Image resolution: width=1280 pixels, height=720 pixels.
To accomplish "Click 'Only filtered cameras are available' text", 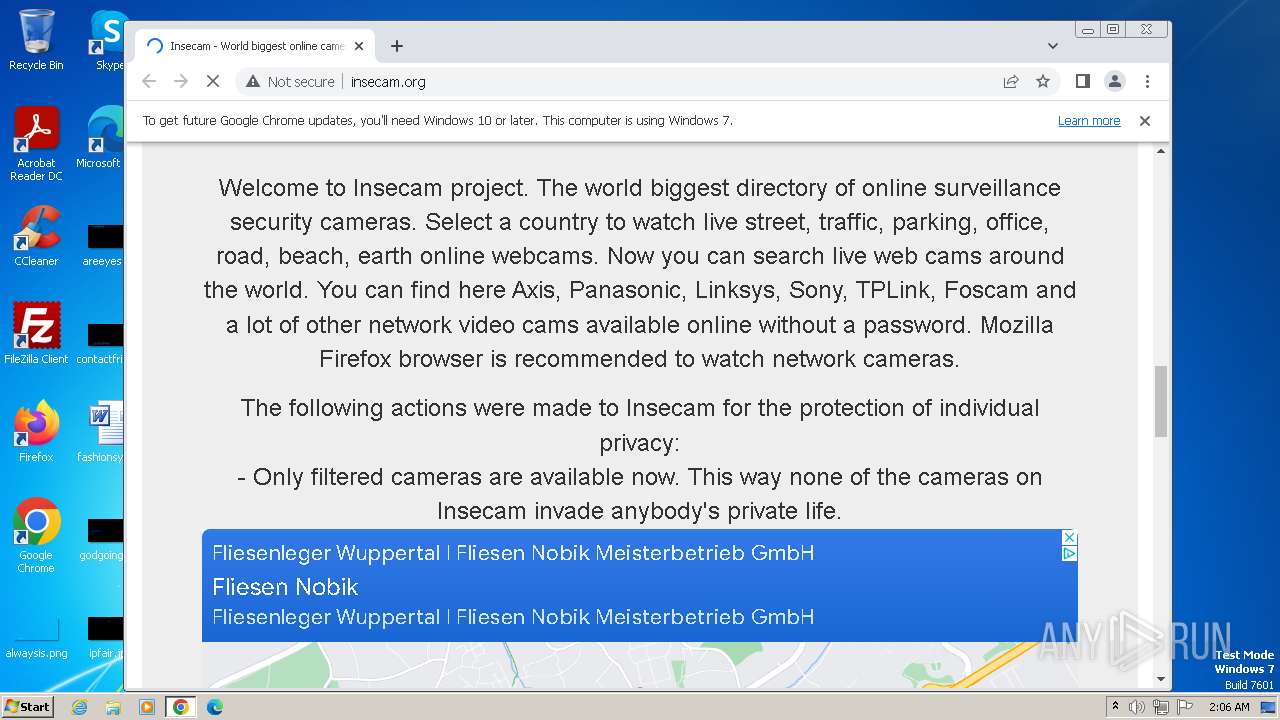I will 640,494.
